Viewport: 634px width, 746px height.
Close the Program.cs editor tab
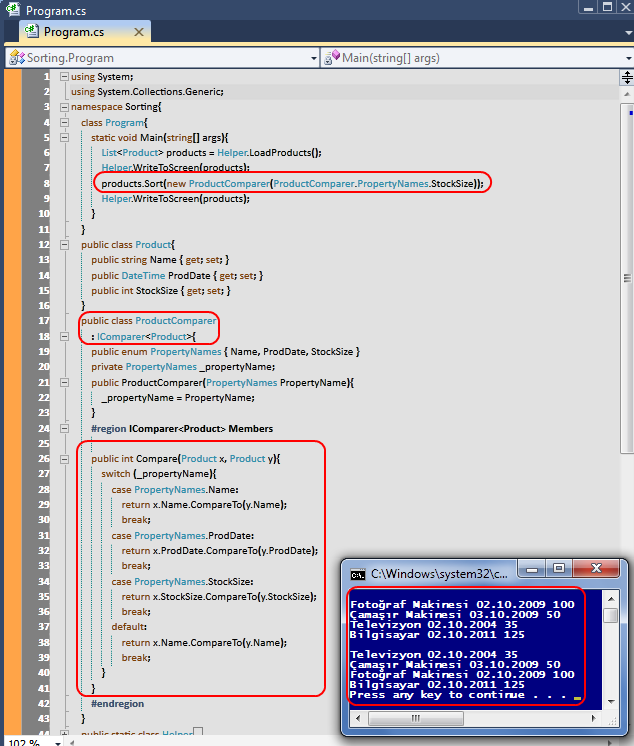pyautogui.click(x=138, y=32)
